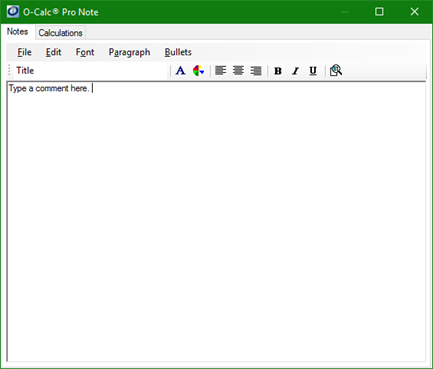Open the Font menu

85,52
